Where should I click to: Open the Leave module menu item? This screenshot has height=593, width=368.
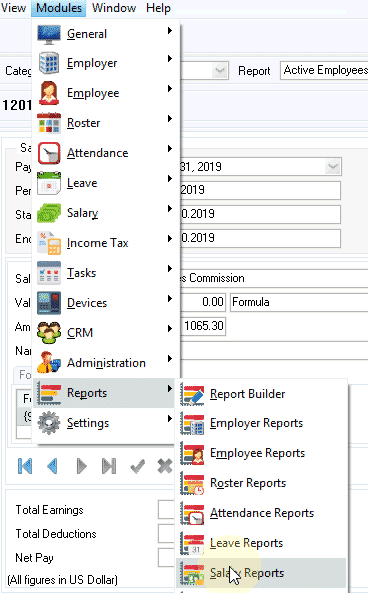104,183
